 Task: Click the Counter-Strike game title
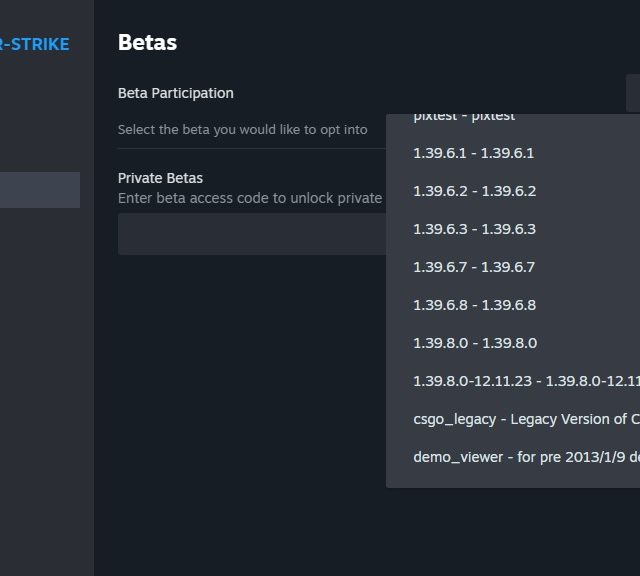click(x=35, y=44)
